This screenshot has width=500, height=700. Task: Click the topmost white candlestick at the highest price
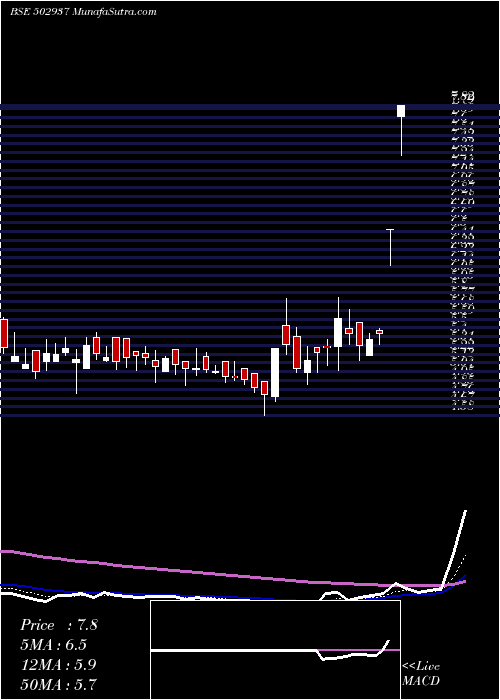(x=401, y=130)
